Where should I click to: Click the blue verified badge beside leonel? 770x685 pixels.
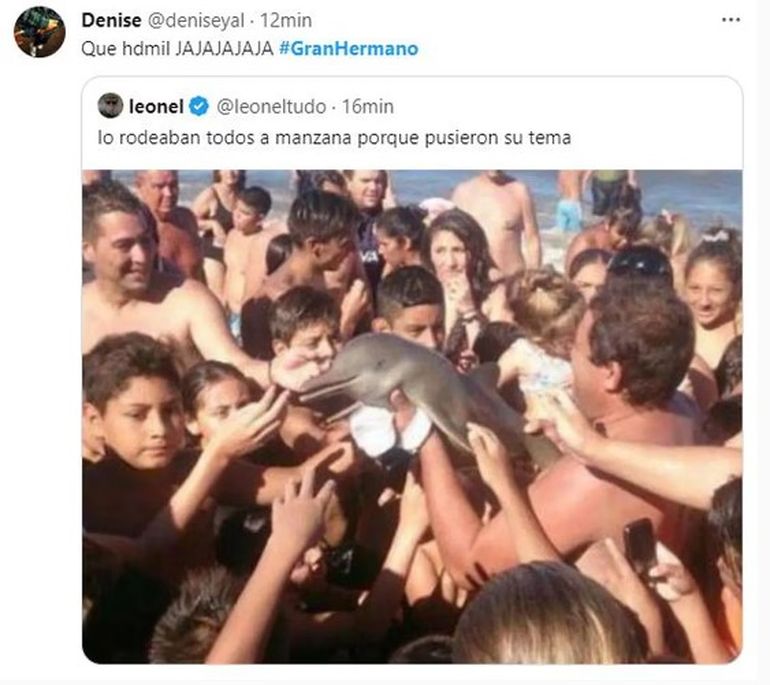click(199, 106)
